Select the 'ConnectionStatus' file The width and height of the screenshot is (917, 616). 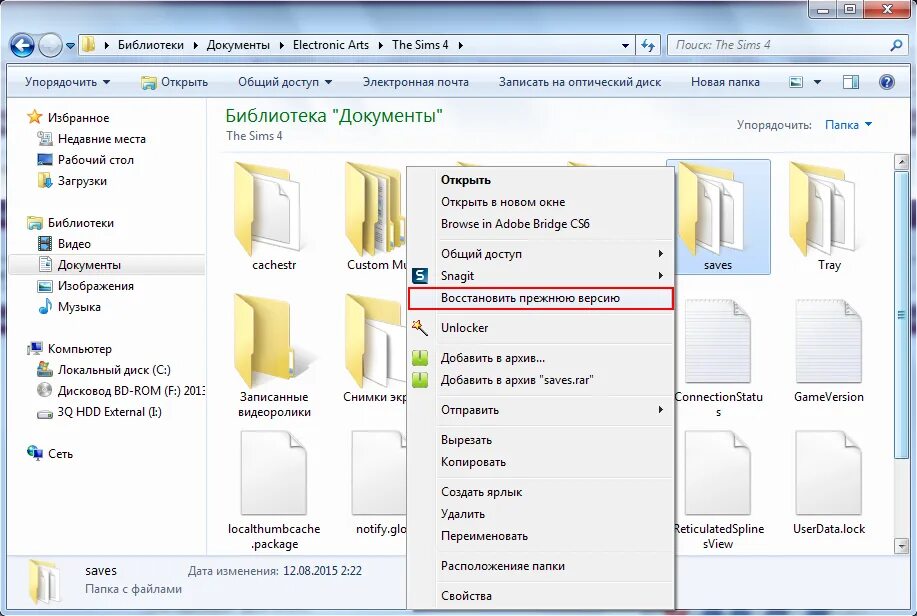(718, 357)
